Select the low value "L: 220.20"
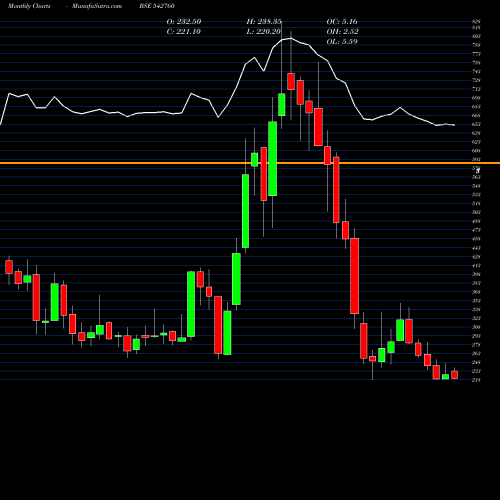 264,32
